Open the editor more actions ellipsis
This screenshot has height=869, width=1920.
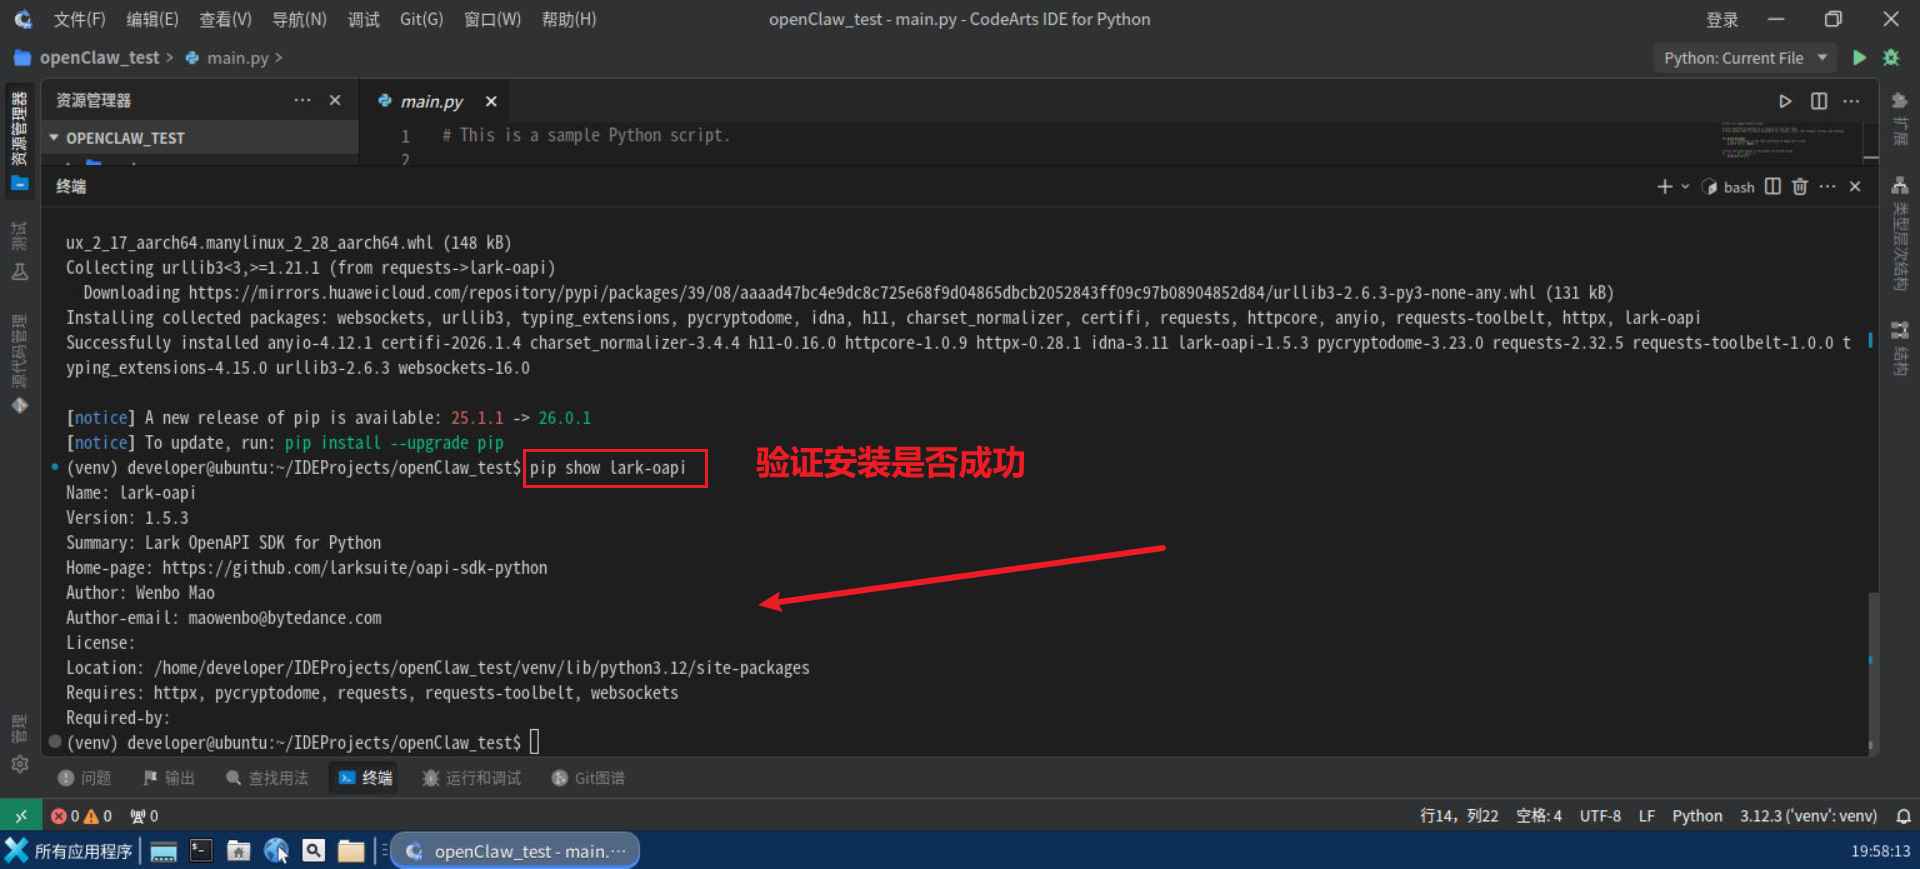click(1851, 101)
